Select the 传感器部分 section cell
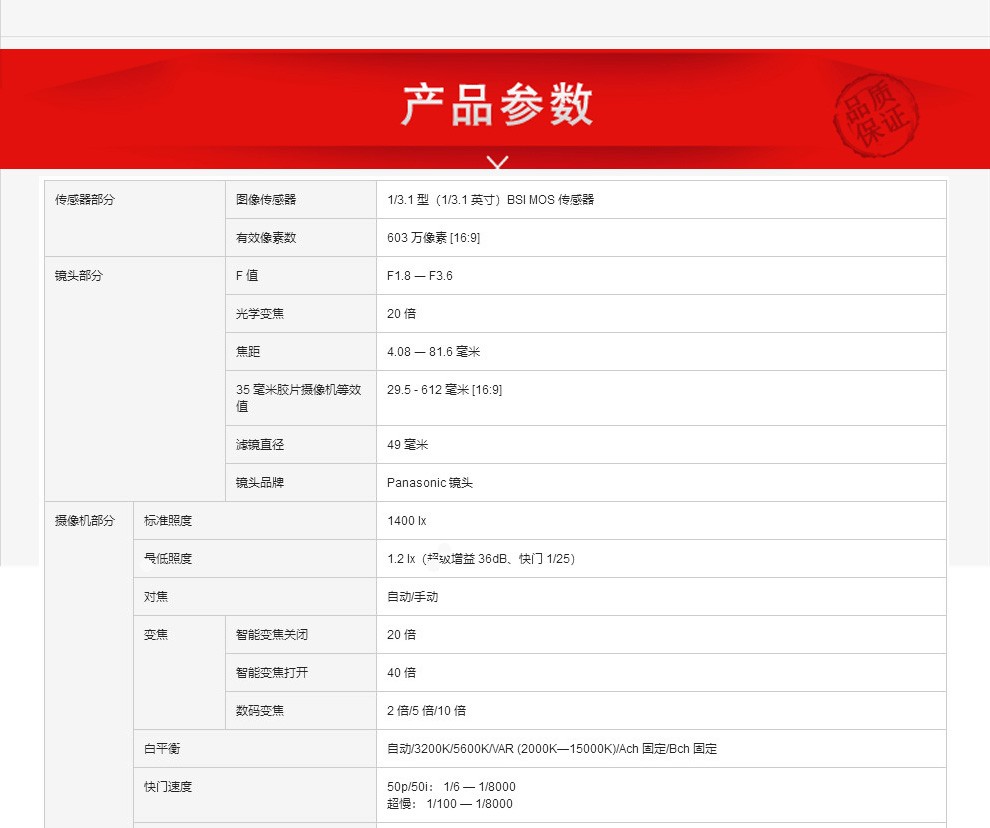 click(x=135, y=219)
